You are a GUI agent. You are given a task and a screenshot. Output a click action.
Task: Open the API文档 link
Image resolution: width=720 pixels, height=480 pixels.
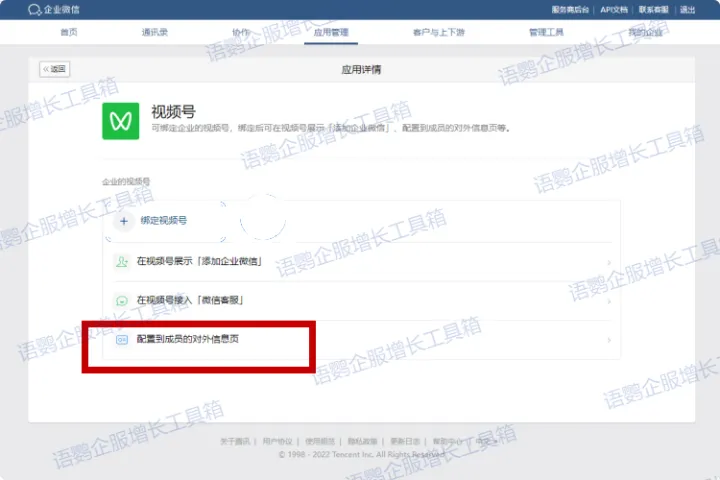[x=614, y=10]
